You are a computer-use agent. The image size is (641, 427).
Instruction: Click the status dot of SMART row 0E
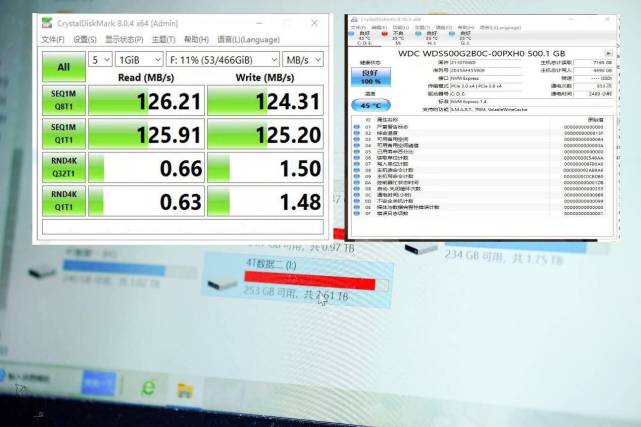point(357,207)
